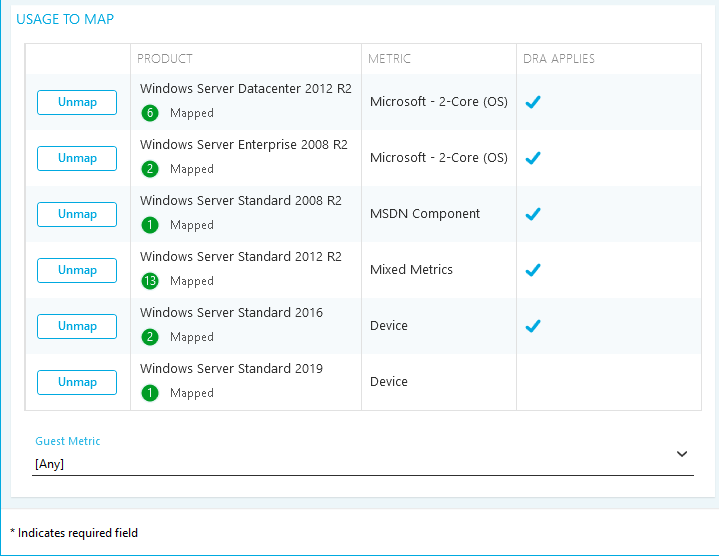Click the green 2 badge for Standard 2016

point(151,337)
